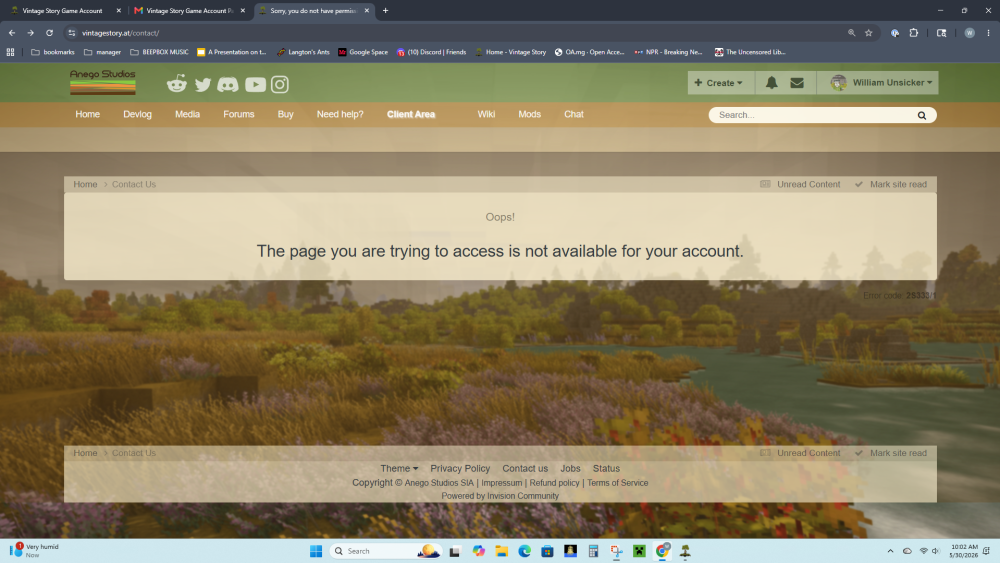Screen dimensions: 1000x563
Task: Open the Reddit social icon
Action: 177,84
